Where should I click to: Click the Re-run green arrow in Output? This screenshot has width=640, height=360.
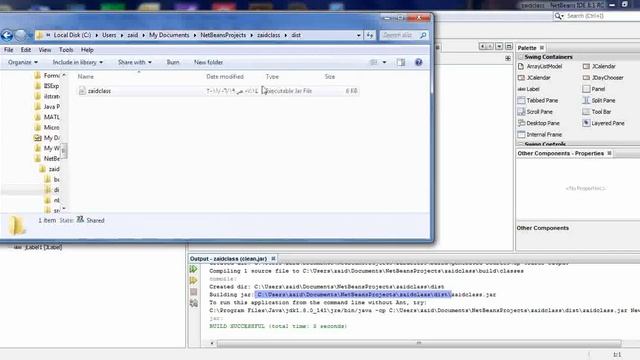click(194, 269)
